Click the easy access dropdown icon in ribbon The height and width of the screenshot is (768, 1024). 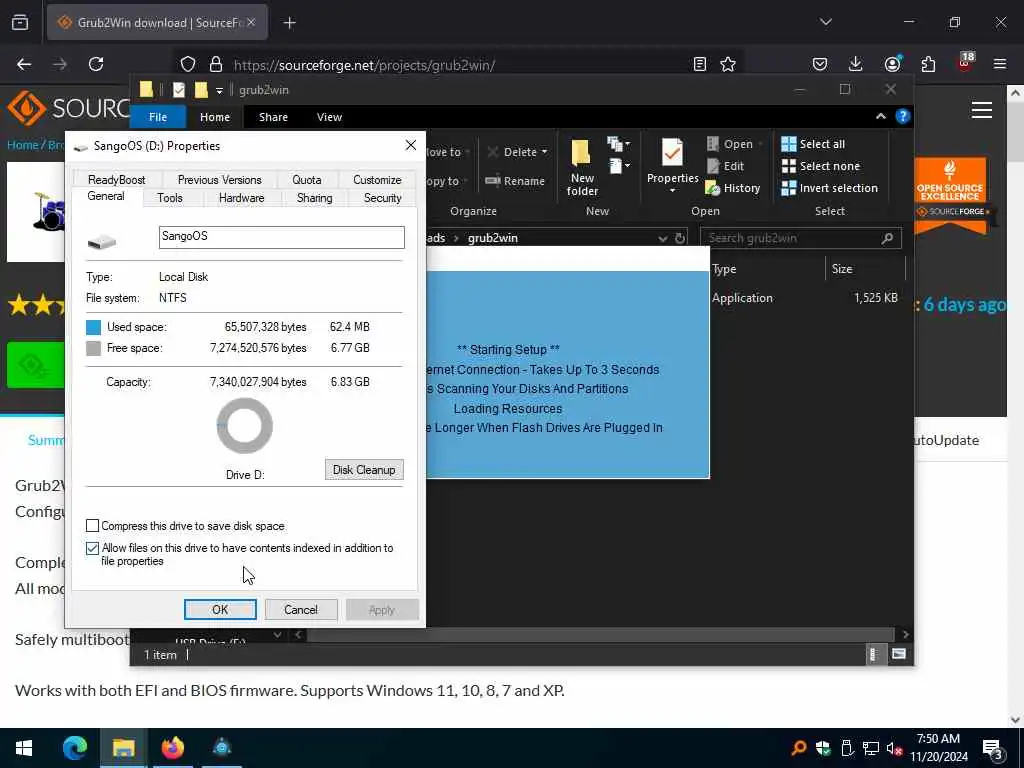click(x=618, y=166)
